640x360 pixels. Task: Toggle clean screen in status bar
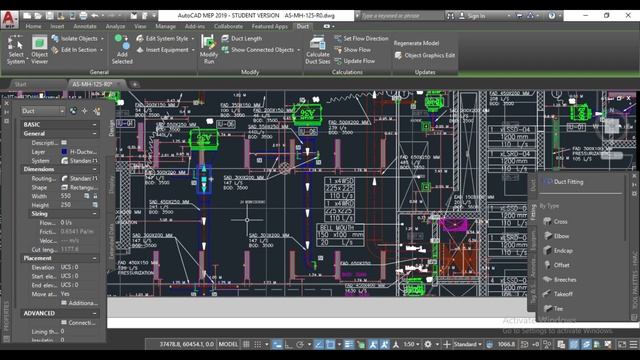tap(622, 344)
